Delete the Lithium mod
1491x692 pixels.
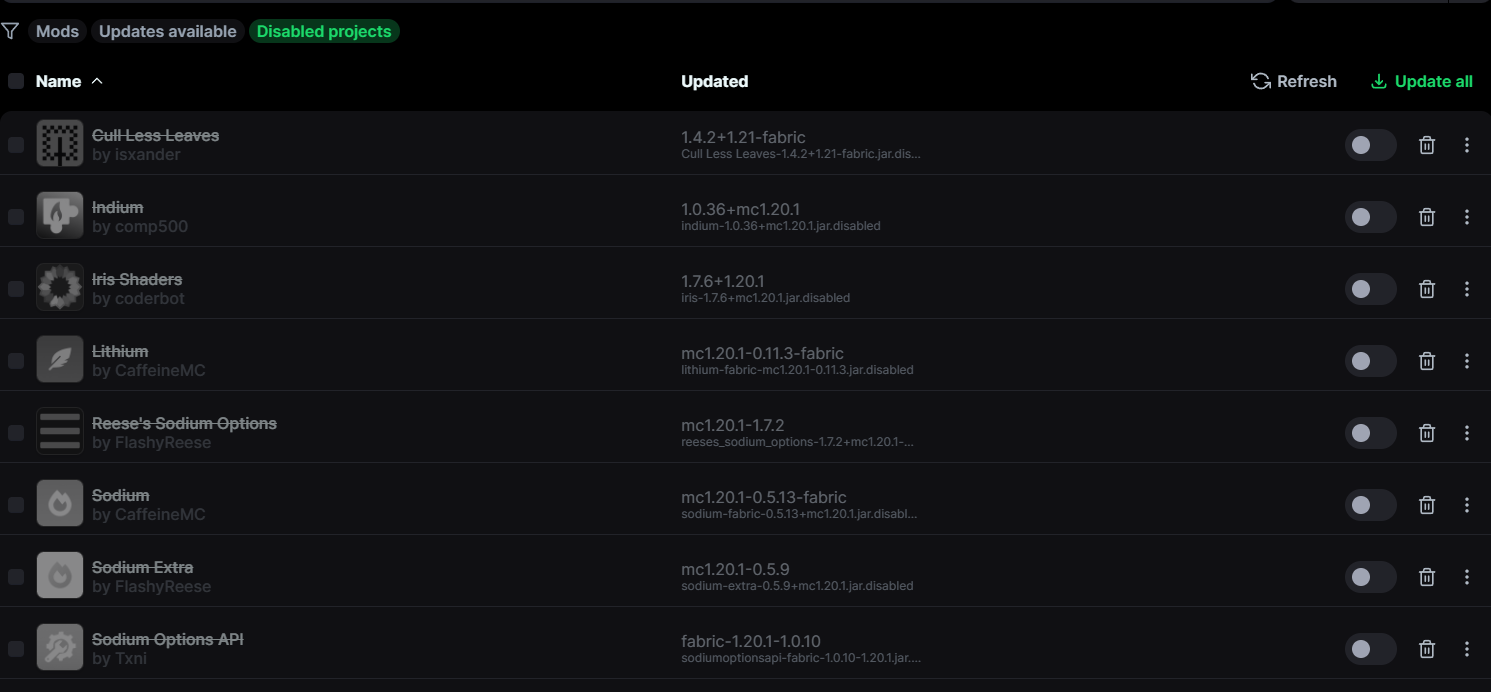[x=1427, y=361]
